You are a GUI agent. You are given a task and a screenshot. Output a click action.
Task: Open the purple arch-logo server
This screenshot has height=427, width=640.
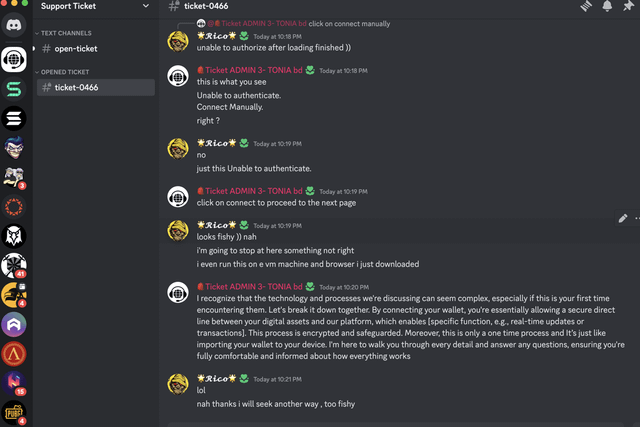(14, 323)
